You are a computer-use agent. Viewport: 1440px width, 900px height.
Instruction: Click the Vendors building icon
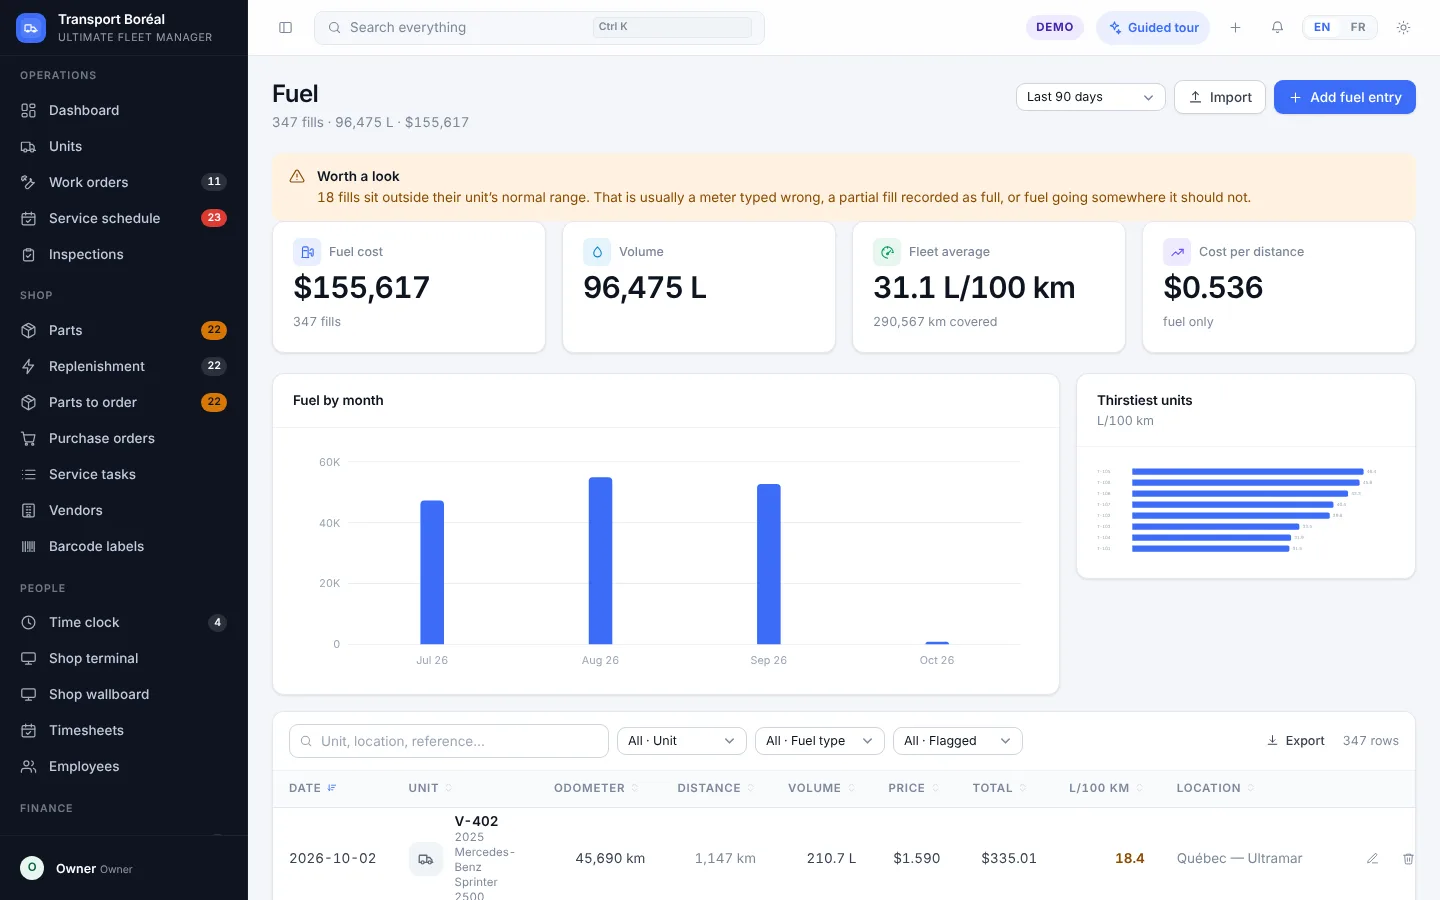pos(29,510)
